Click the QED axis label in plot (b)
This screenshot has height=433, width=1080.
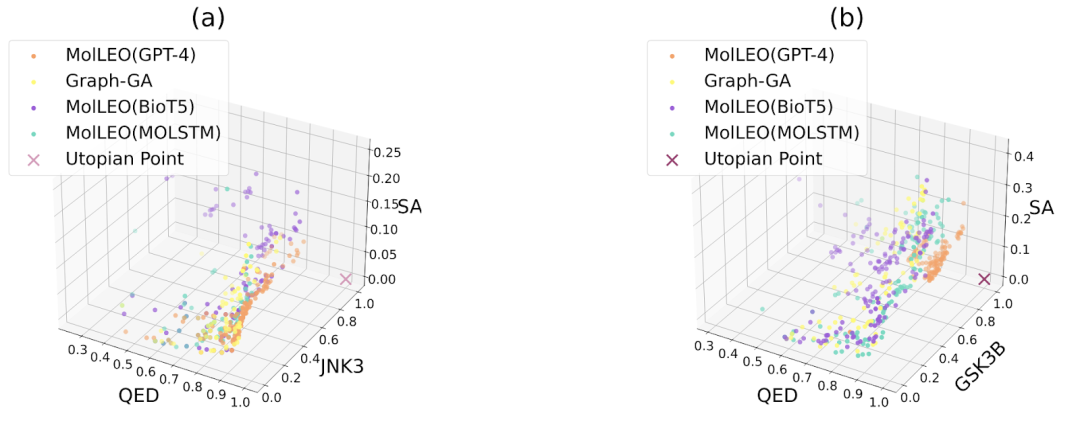[x=777, y=394]
